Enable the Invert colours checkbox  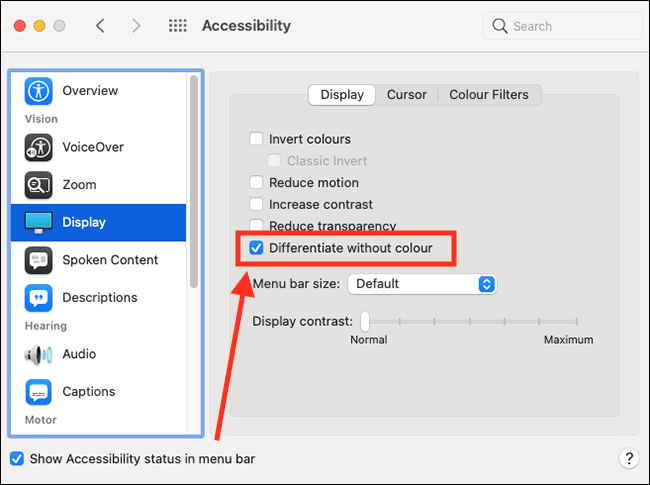256,139
